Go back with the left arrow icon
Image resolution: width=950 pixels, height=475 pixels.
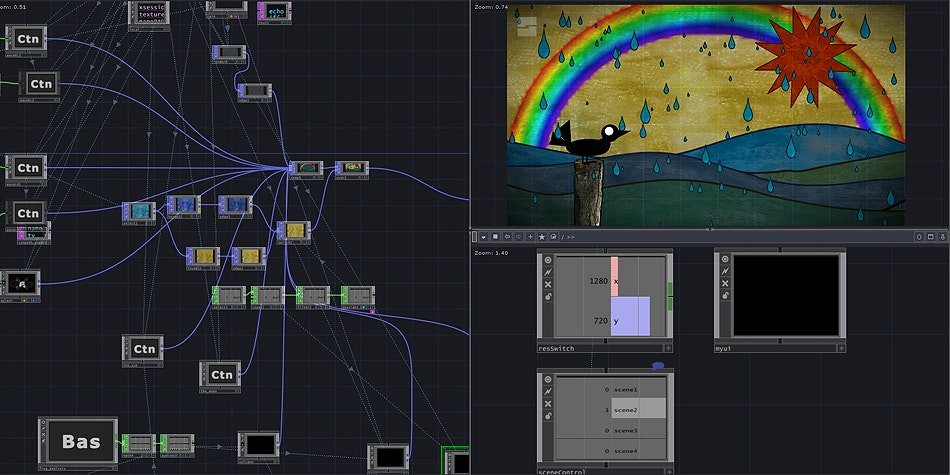[507, 237]
